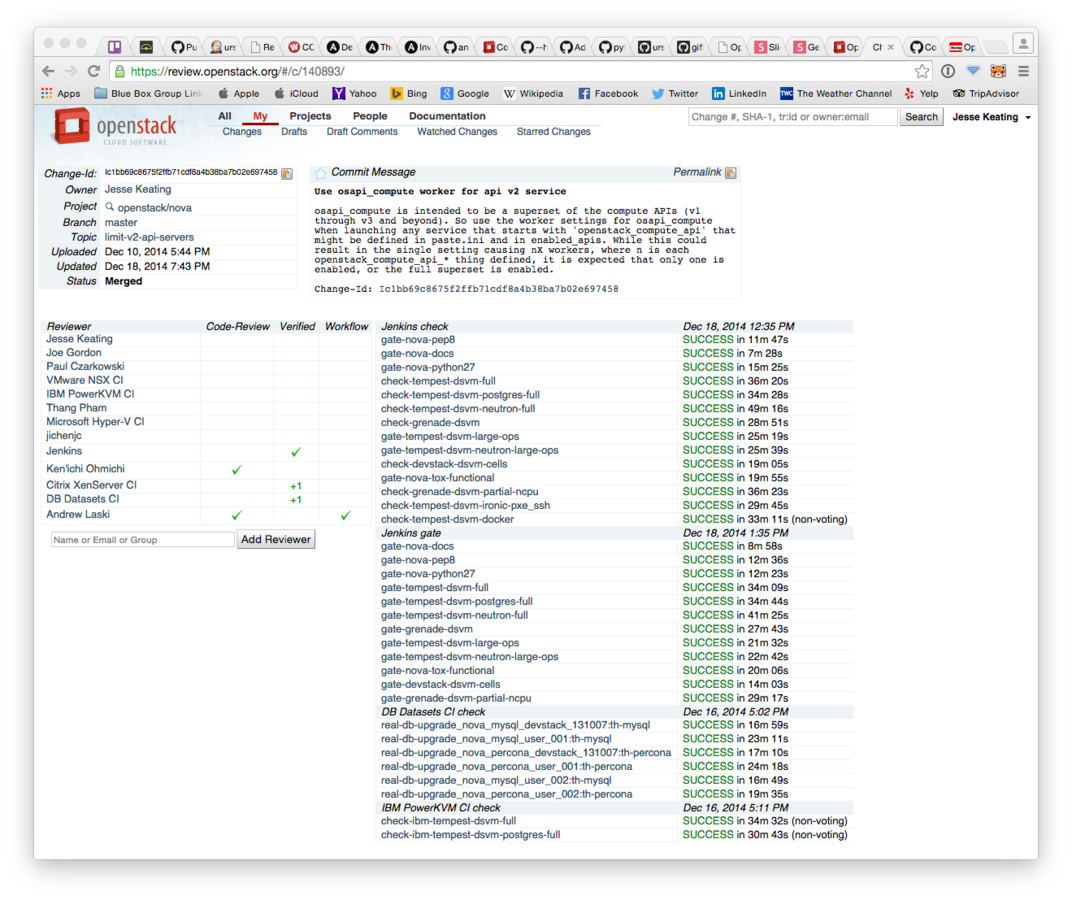Image resolution: width=1072 pixels, height=900 pixels.
Task: Open real-db-upgrade_nova_mysql_user_001:th-mysql job link
Action: coord(496,739)
